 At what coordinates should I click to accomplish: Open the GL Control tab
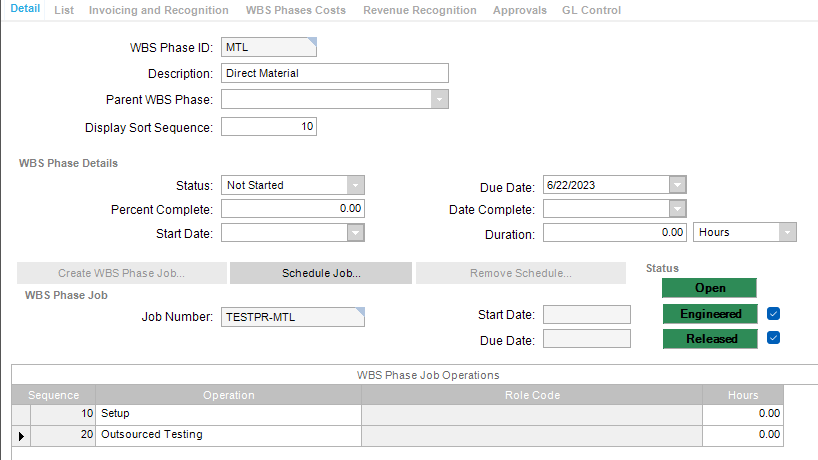pyautogui.click(x=591, y=10)
